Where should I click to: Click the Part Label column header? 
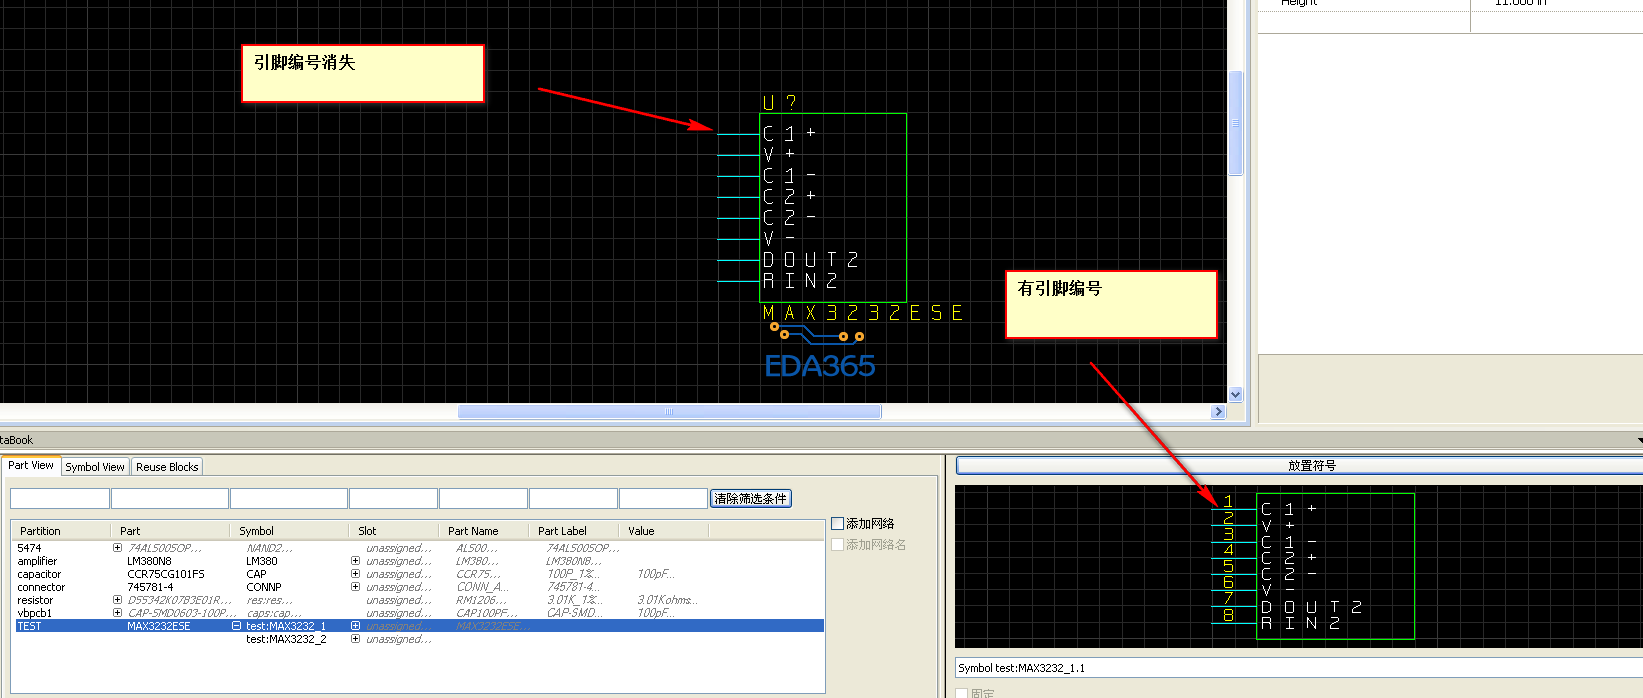(x=574, y=531)
